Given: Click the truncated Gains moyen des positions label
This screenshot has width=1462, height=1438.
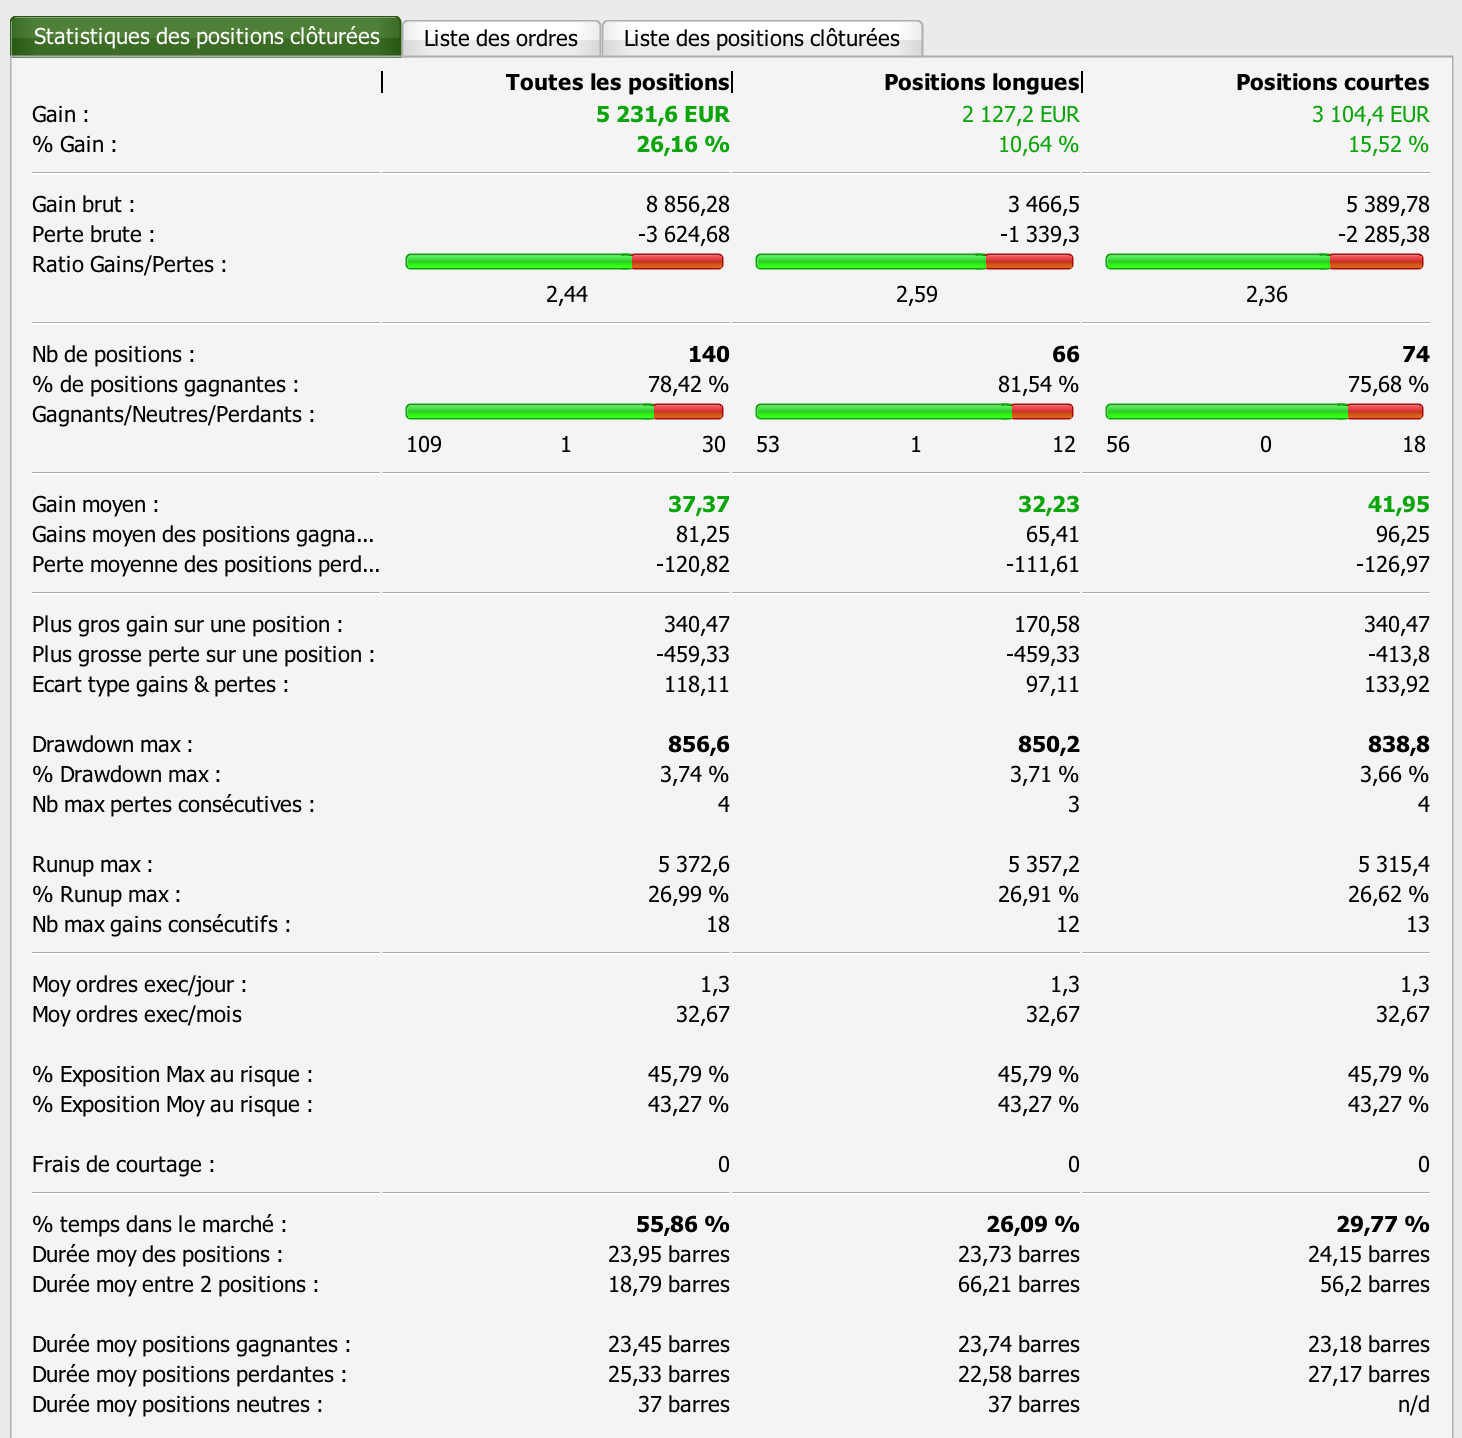Looking at the screenshot, I should coord(203,534).
